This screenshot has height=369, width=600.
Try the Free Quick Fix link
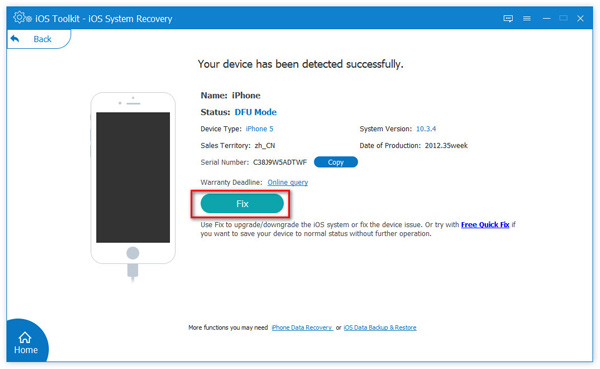click(x=485, y=225)
